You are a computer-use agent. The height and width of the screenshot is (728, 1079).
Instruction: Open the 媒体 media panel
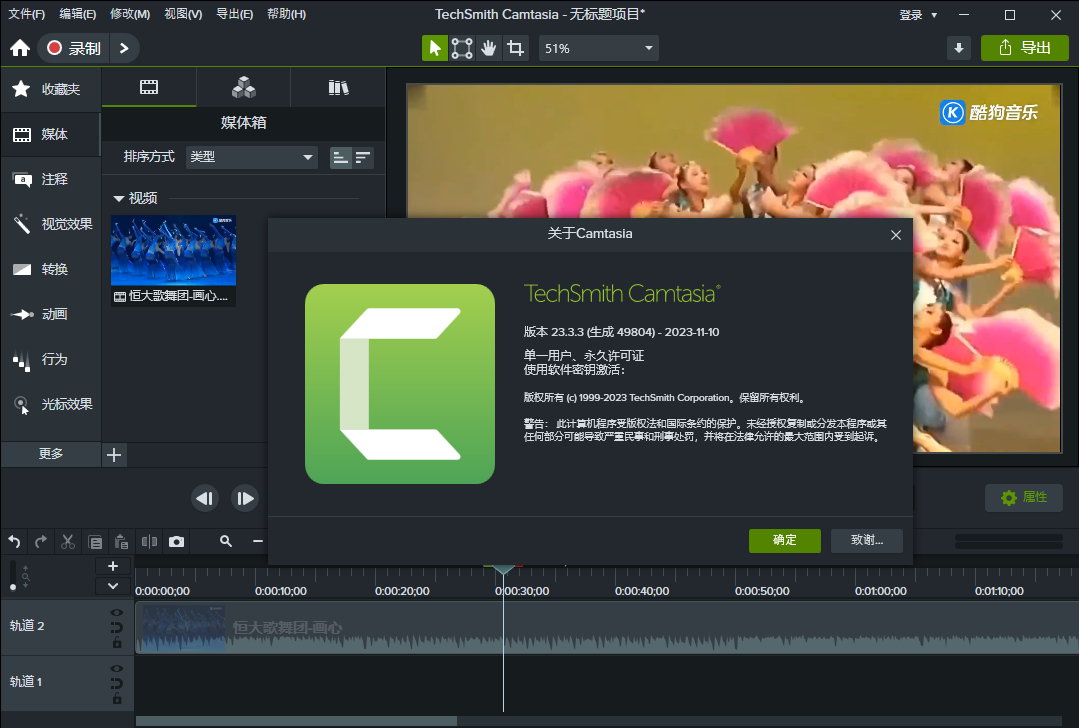coord(50,134)
